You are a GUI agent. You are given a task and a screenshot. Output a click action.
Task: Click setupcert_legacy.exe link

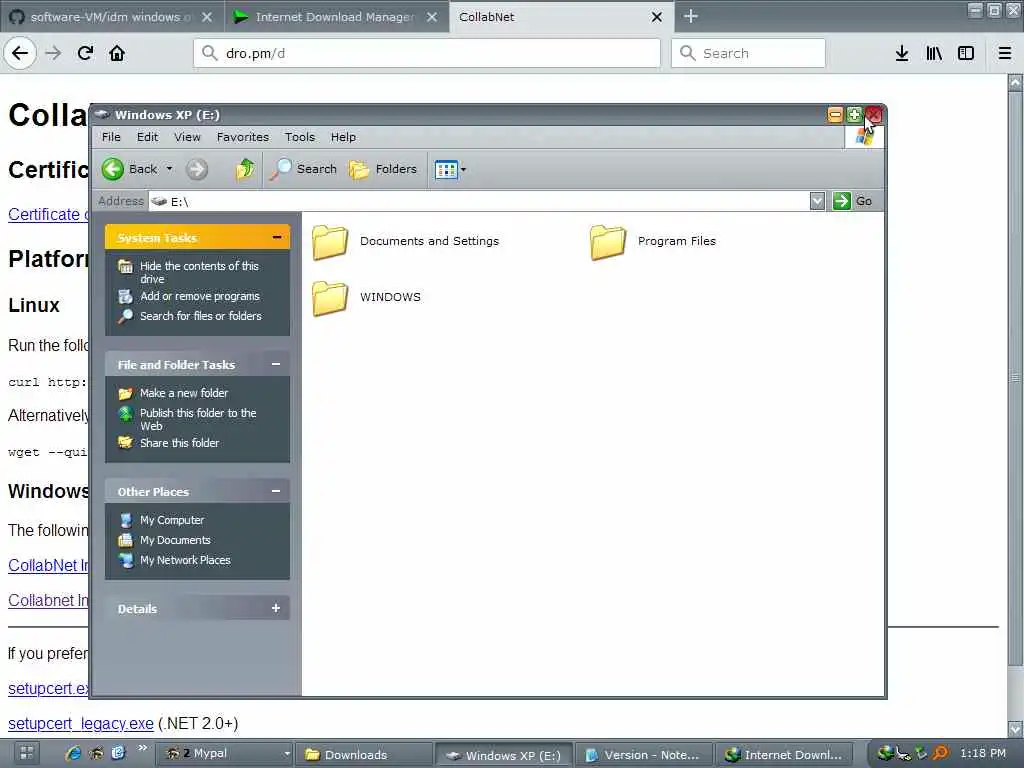coord(81,724)
